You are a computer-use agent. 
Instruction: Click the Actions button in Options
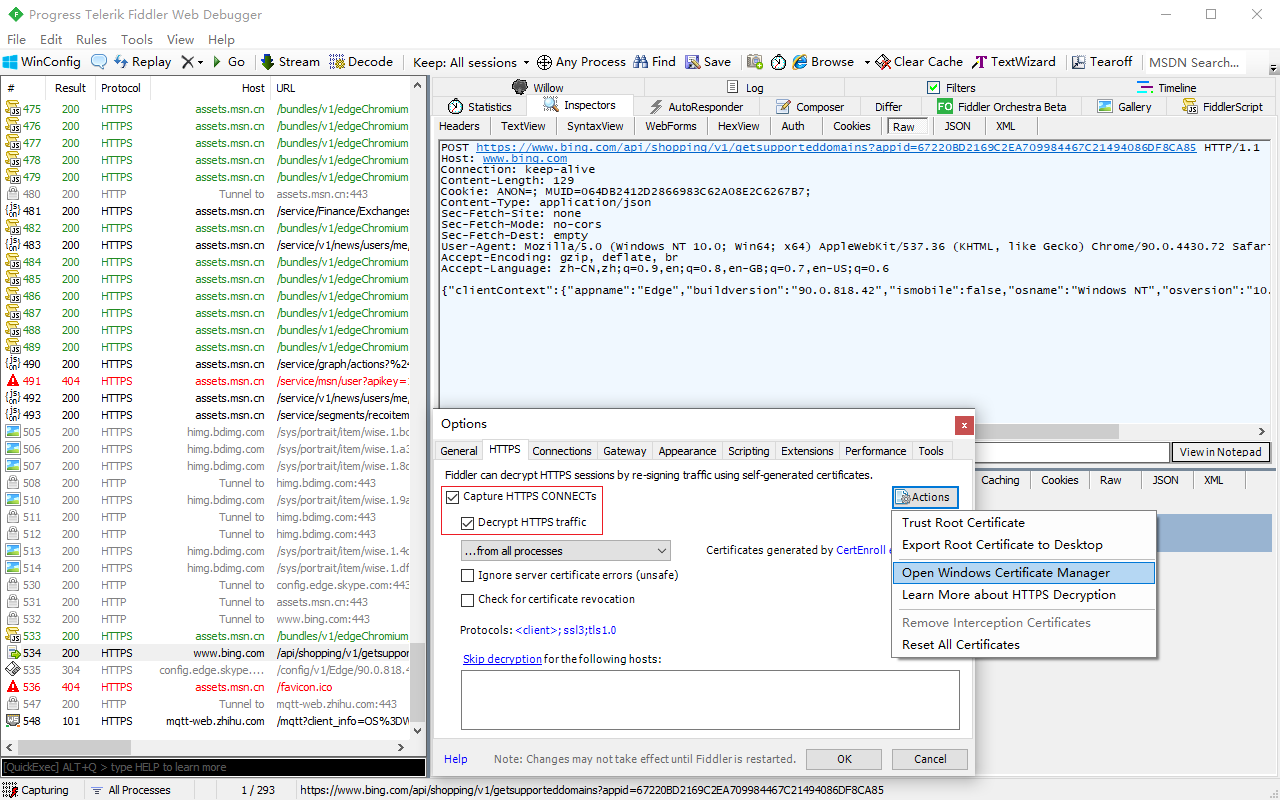[x=925, y=497]
